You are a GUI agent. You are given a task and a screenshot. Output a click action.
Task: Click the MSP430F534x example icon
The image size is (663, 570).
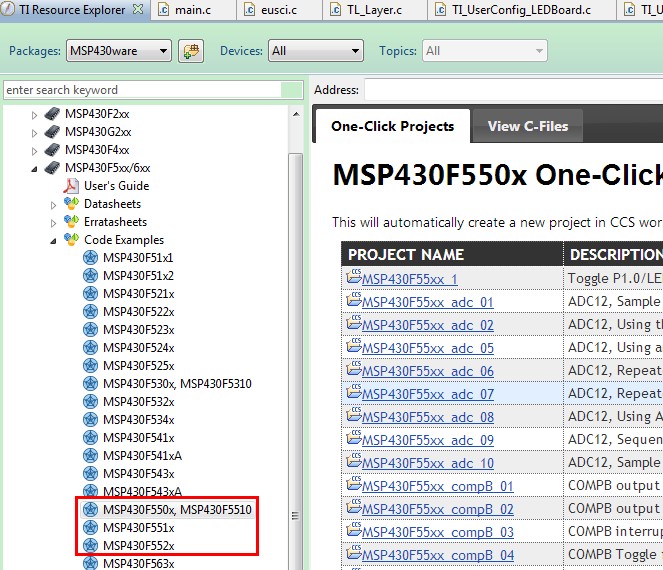click(x=90, y=419)
